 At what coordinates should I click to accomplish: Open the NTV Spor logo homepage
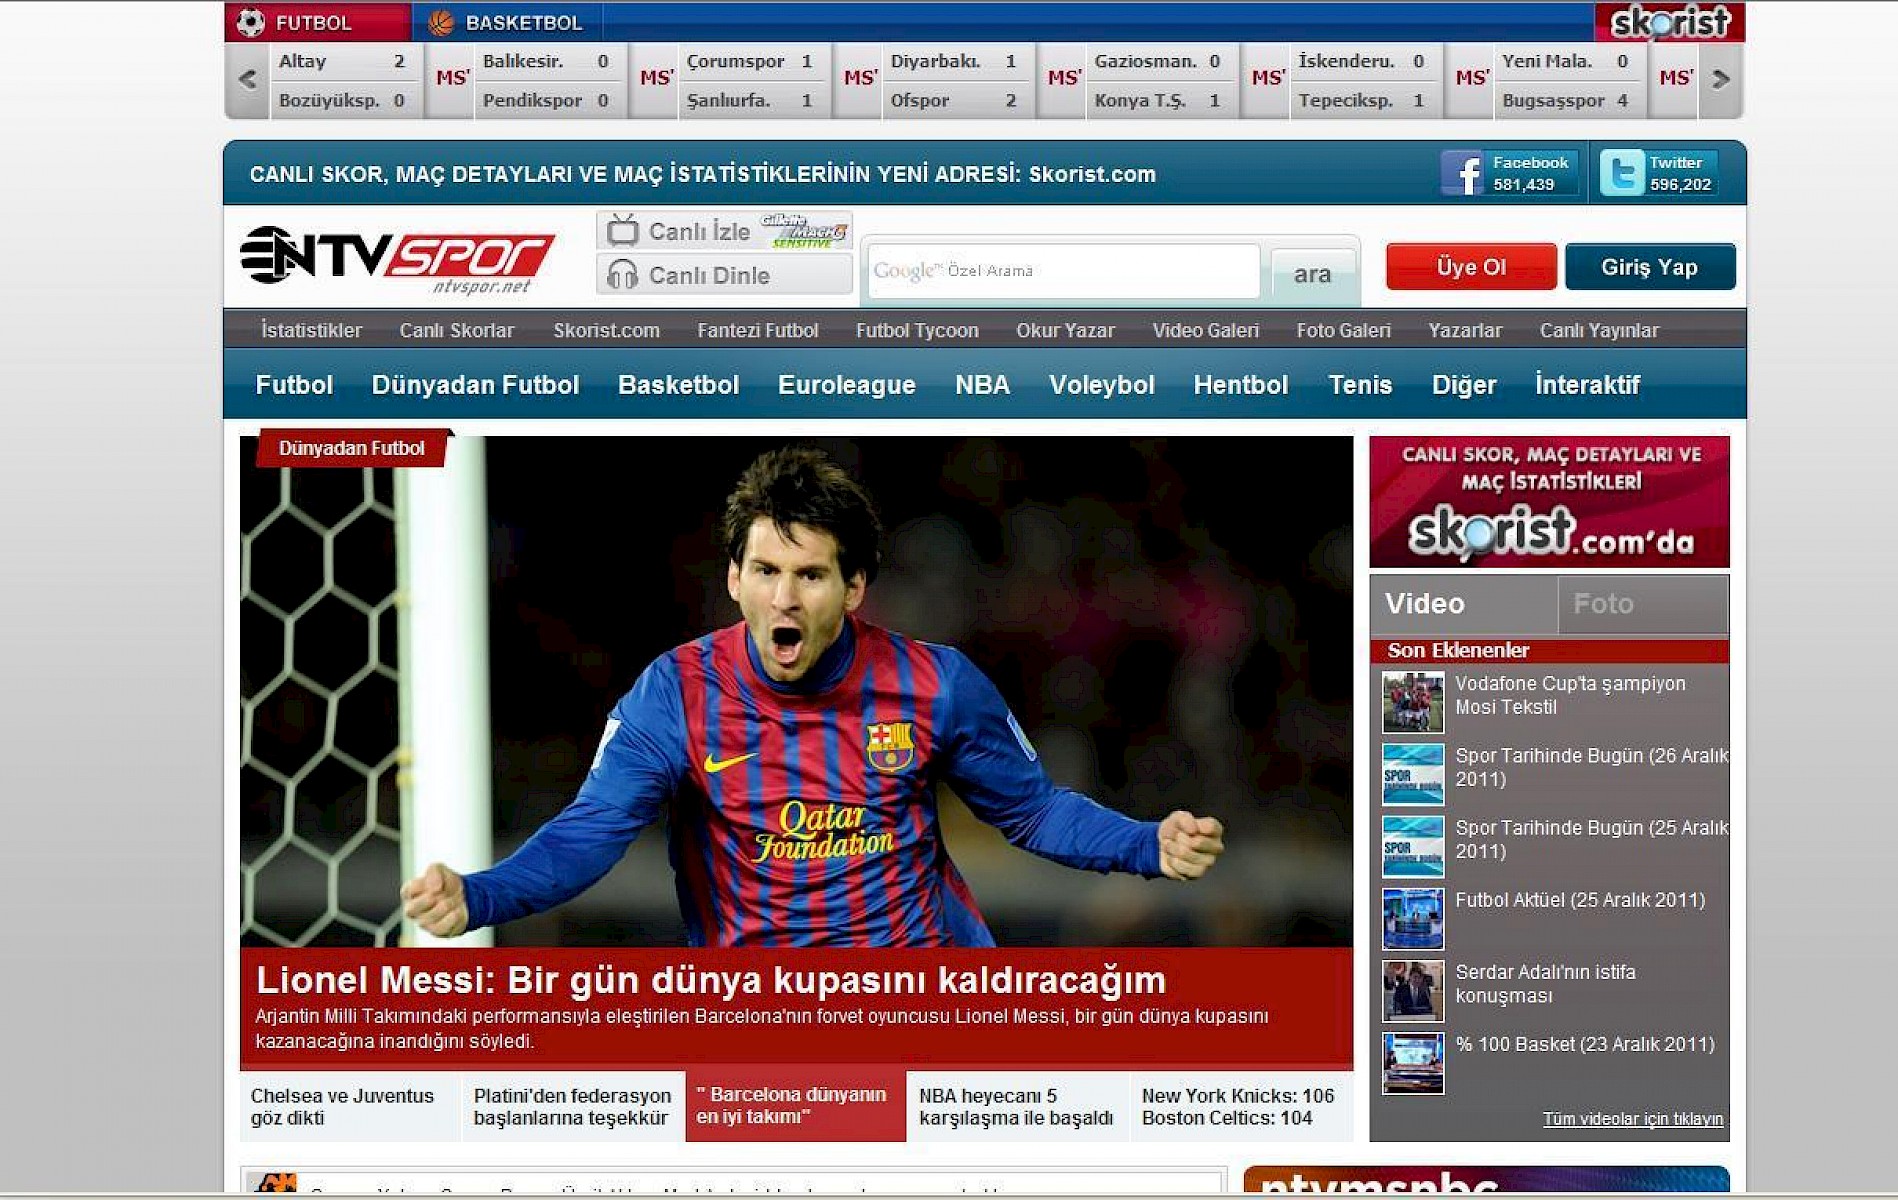[x=397, y=258]
